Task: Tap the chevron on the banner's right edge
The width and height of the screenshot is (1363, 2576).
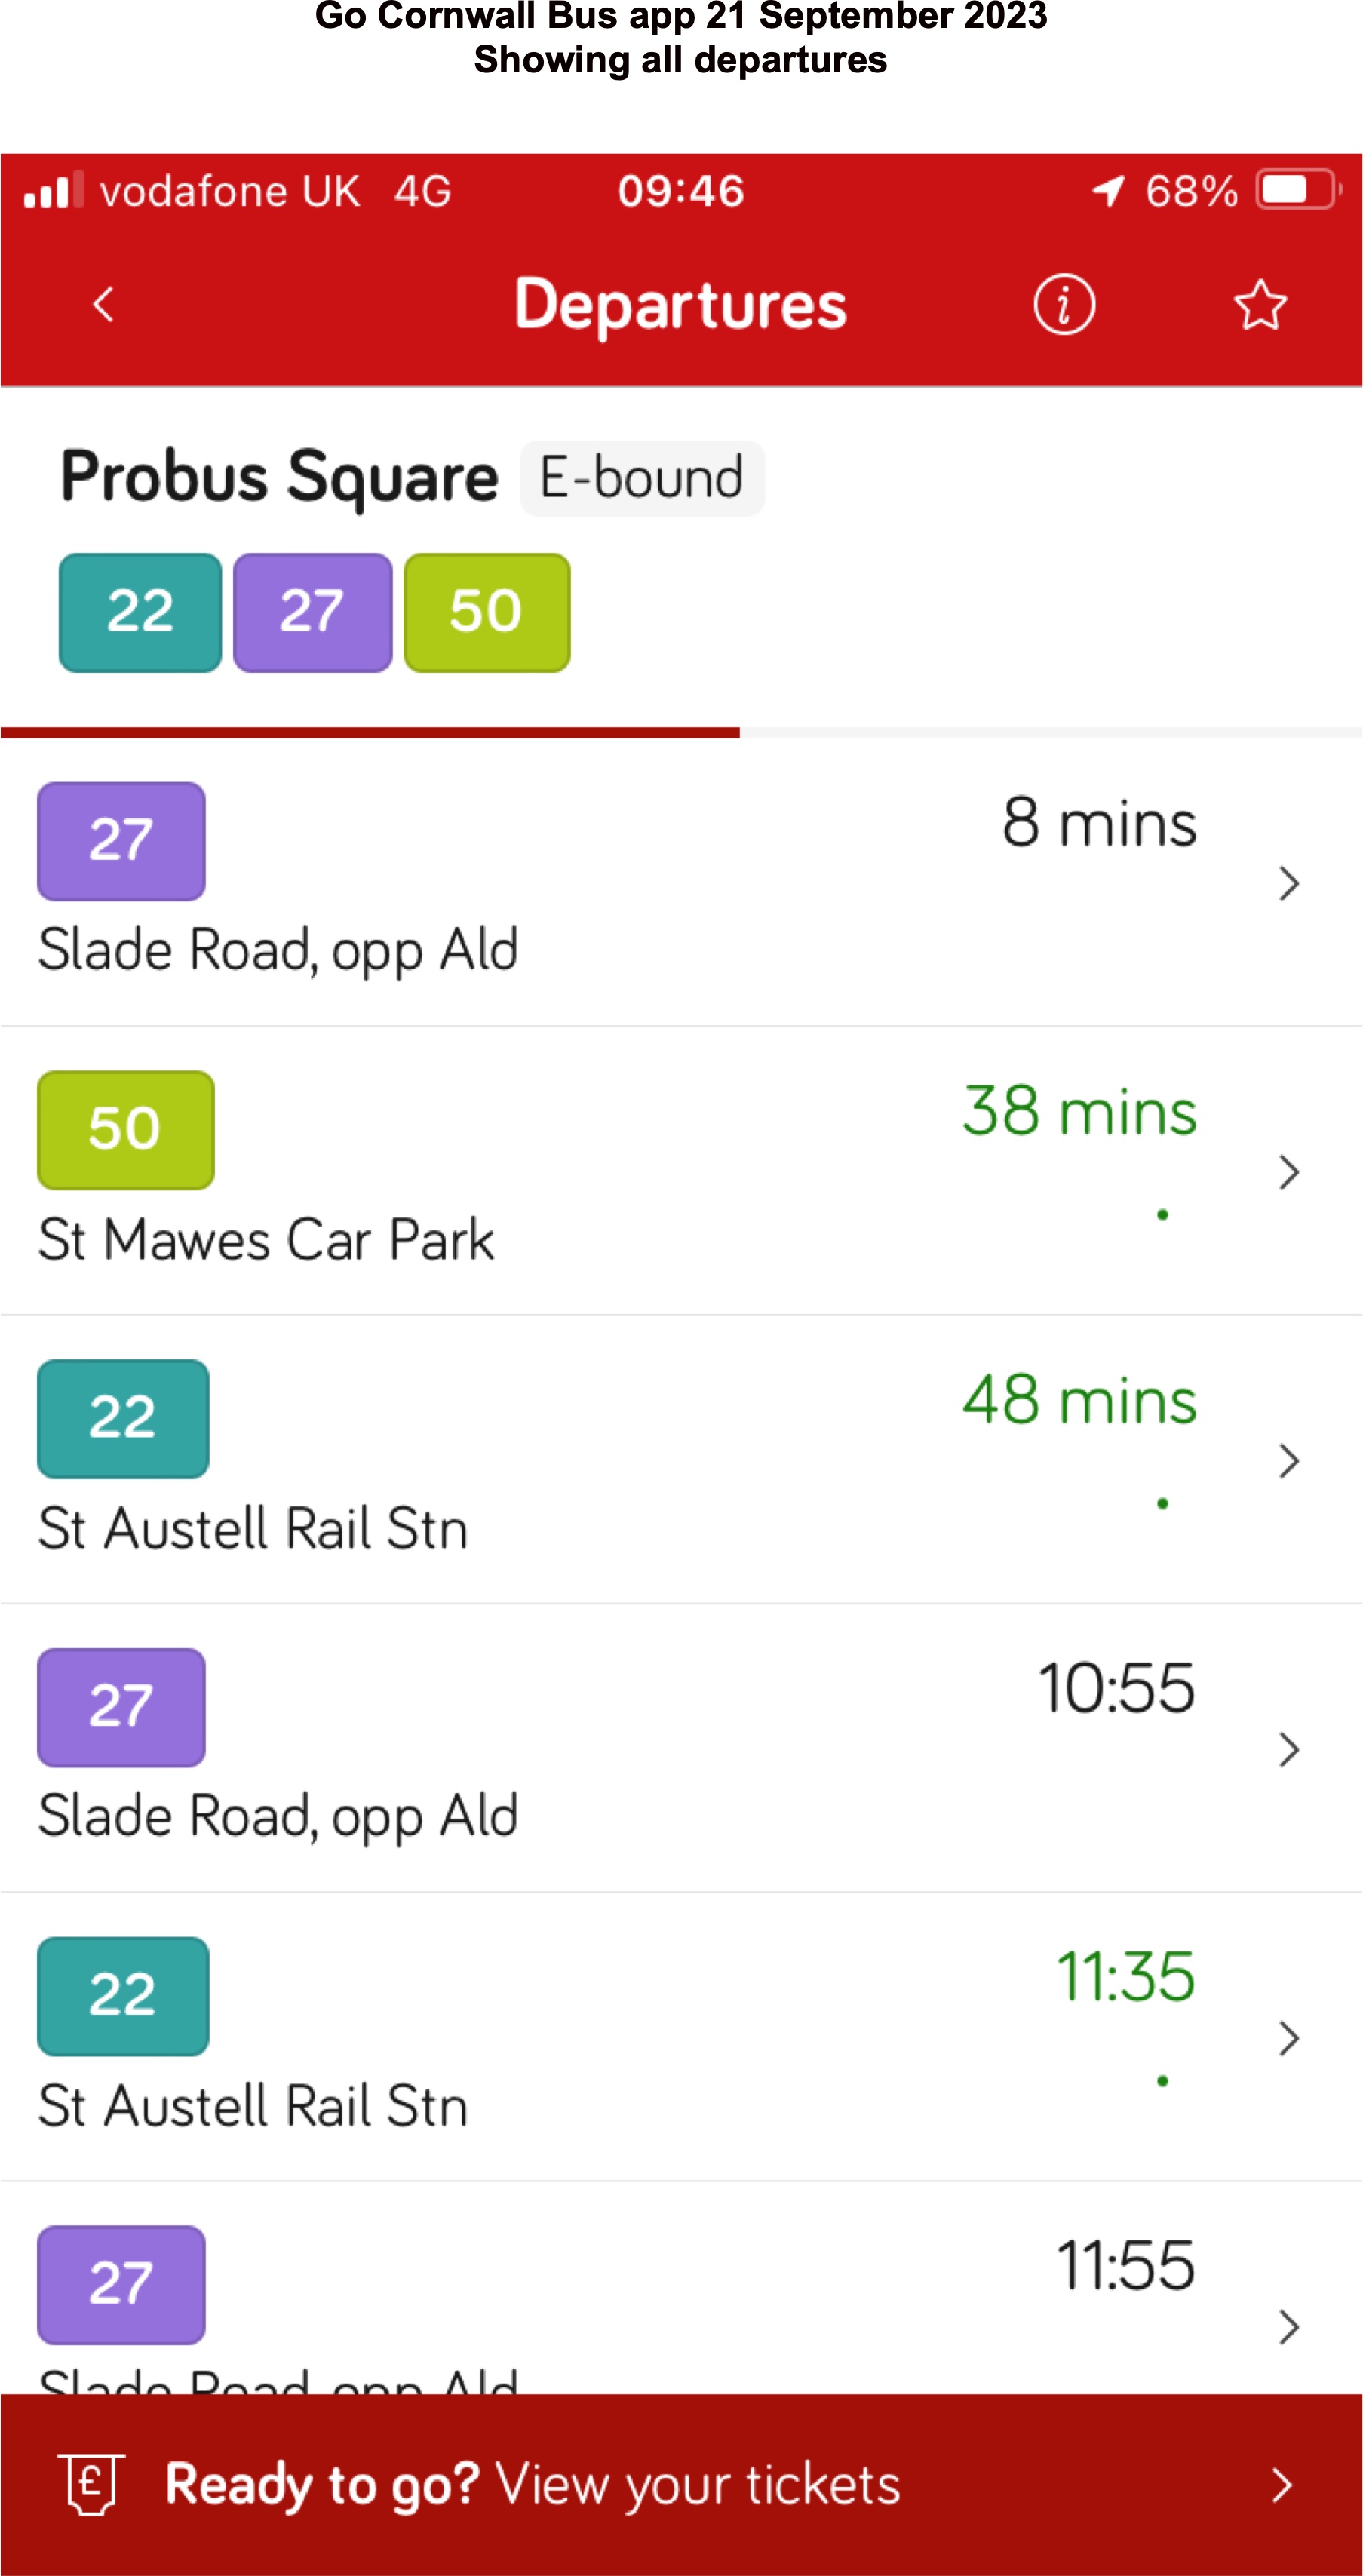Action: (1281, 2485)
